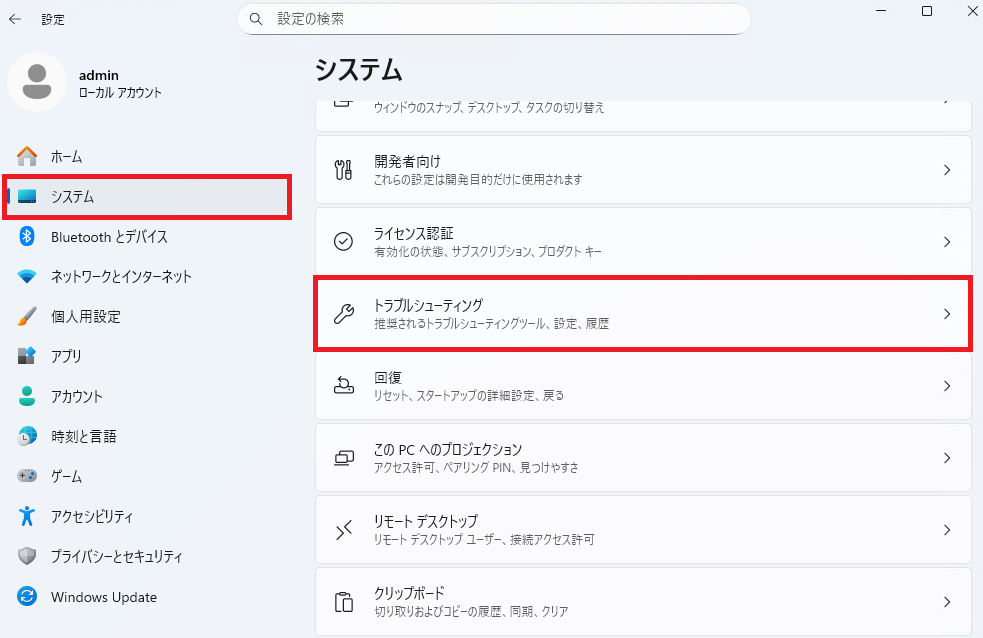Click '有効化の状態、サブスクリプション、プロダクト キー' text
The height and width of the screenshot is (638, 983).
[488, 252]
